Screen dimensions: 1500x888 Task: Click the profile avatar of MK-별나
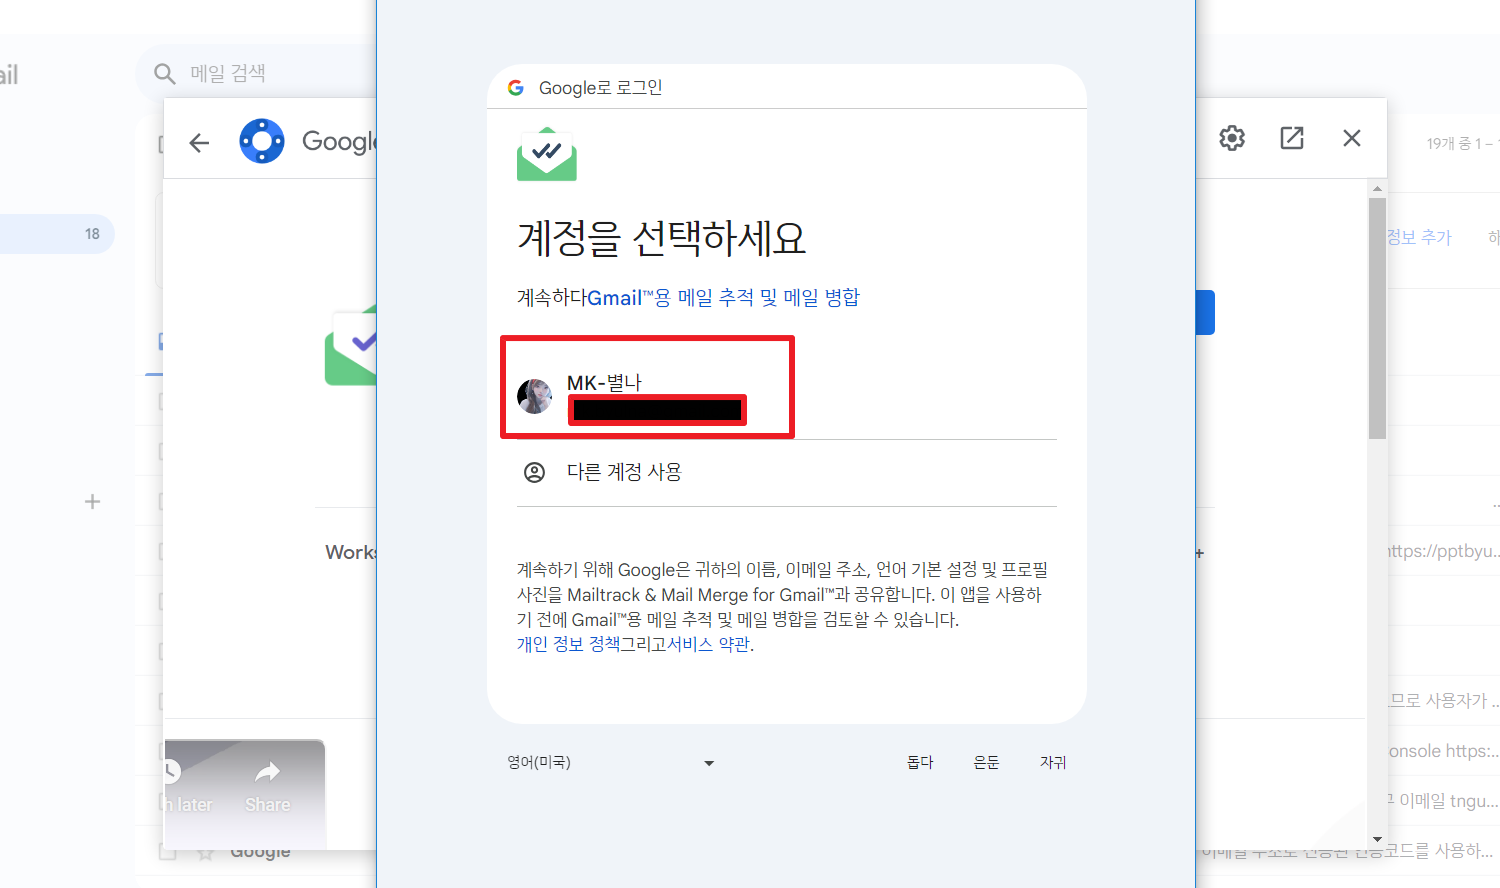point(535,396)
